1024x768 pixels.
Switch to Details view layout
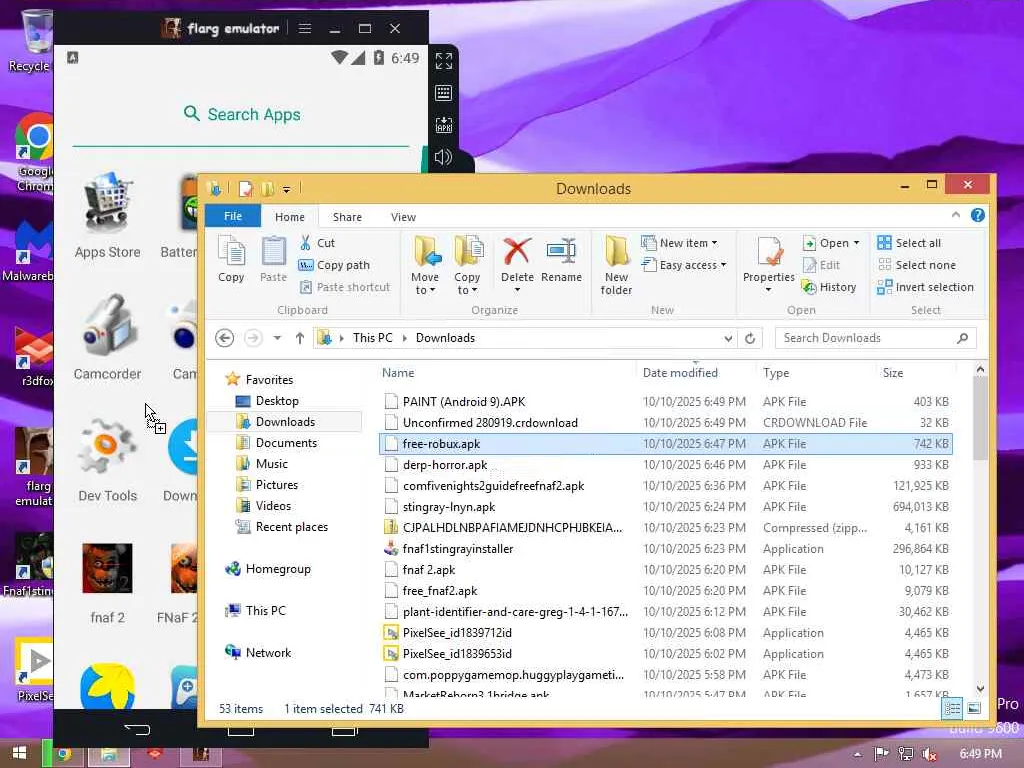click(x=952, y=708)
